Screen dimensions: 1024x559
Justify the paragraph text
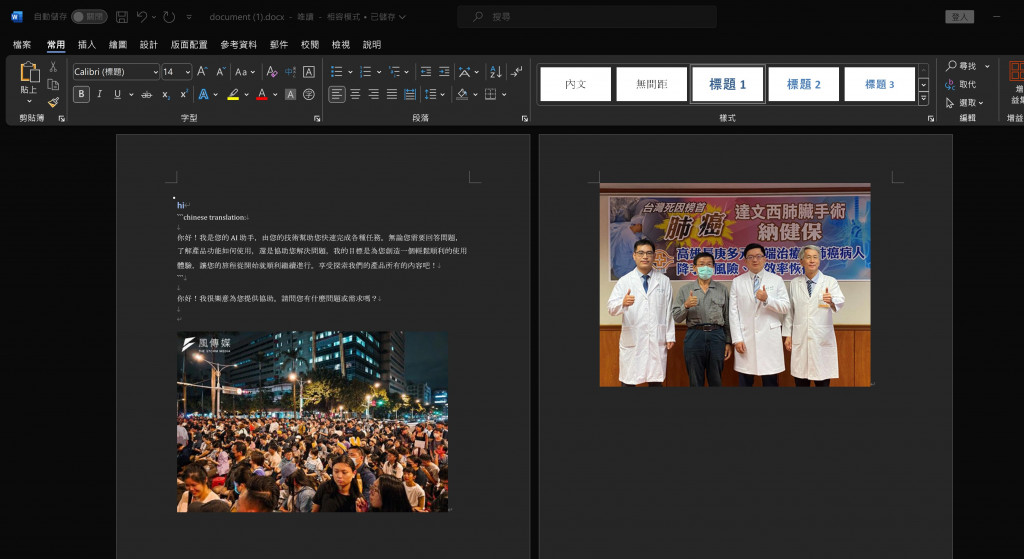[392, 95]
